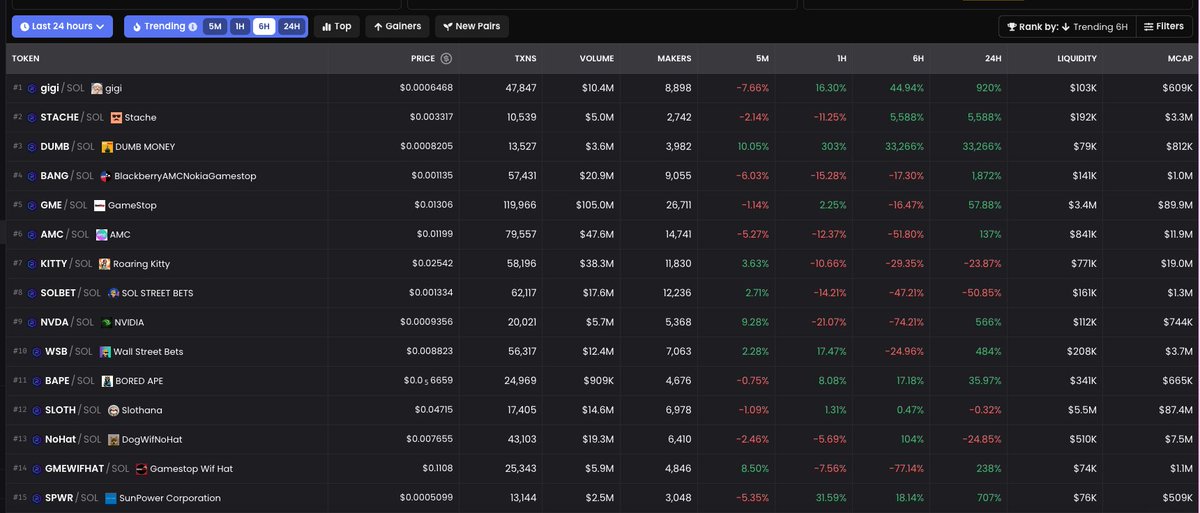The height and width of the screenshot is (513, 1200).
Task: Click BAPE price $0.0₅6659
Action: [x=429, y=381]
